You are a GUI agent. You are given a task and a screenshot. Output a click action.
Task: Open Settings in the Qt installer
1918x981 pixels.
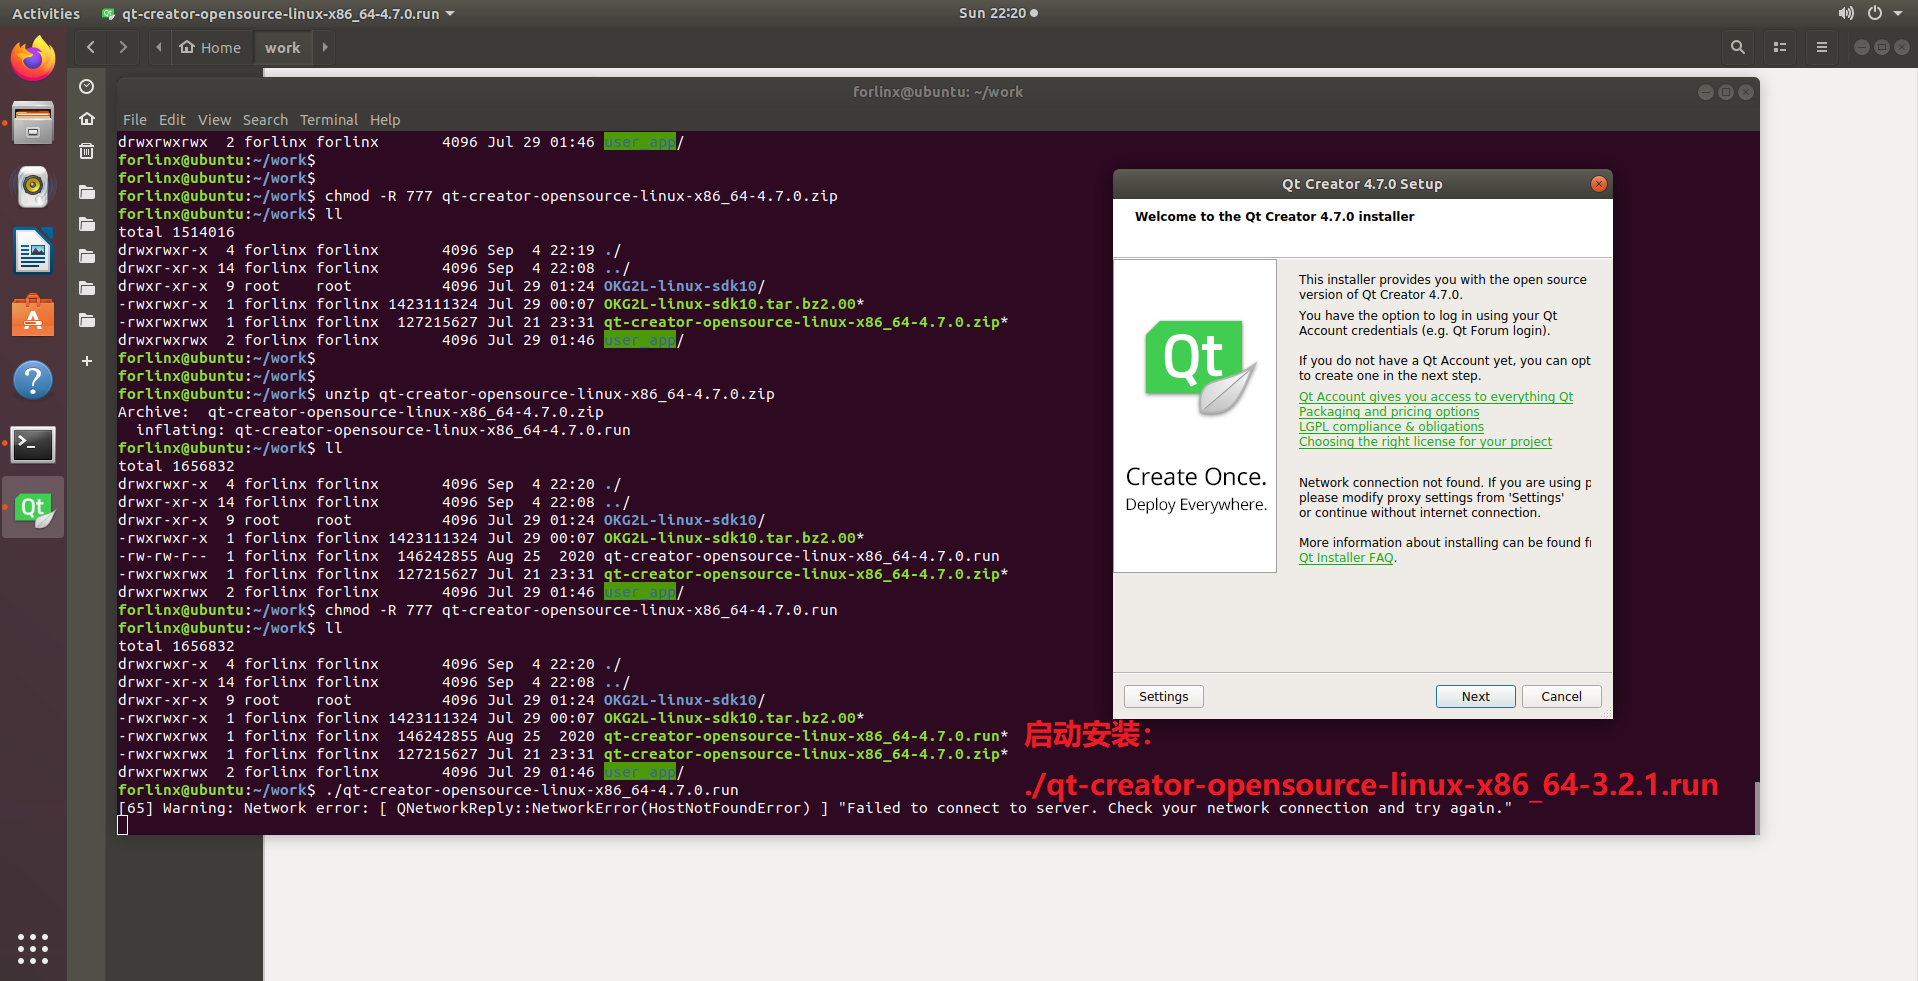(1163, 696)
